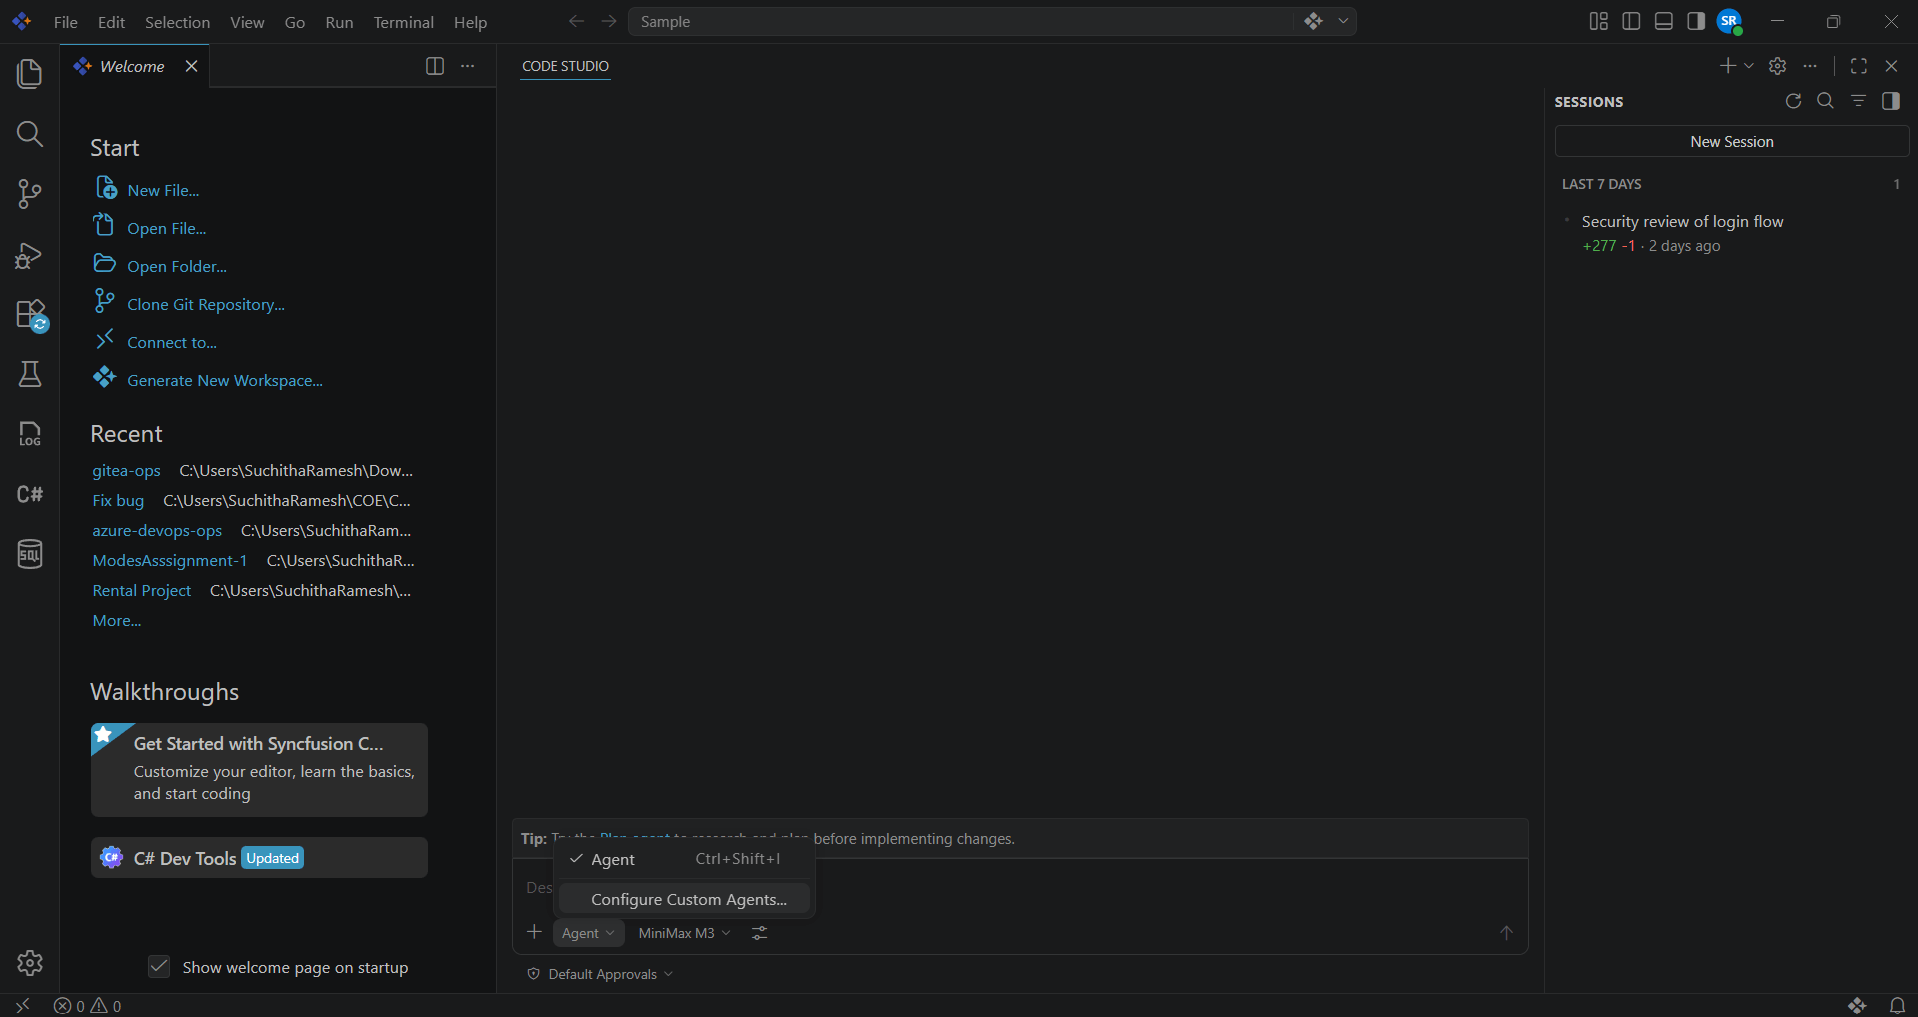This screenshot has width=1918, height=1017.
Task: Open the Help menu
Action: 470,22
